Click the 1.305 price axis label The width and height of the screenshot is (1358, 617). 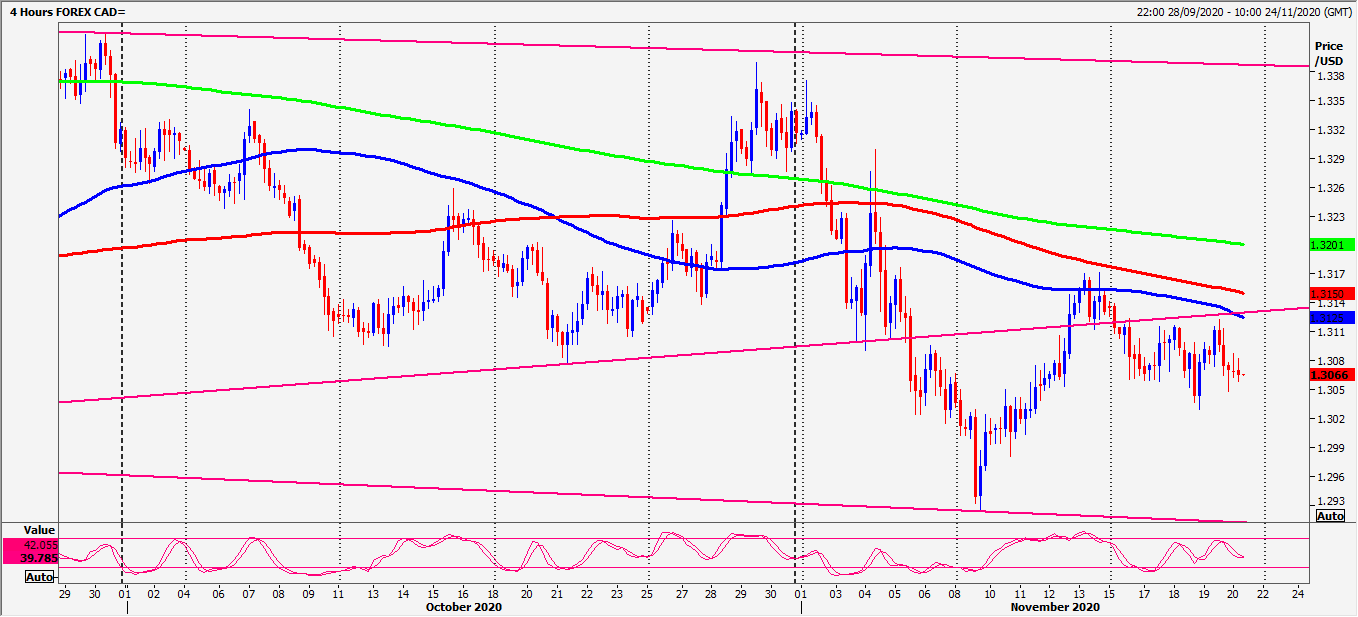coord(1330,390)
